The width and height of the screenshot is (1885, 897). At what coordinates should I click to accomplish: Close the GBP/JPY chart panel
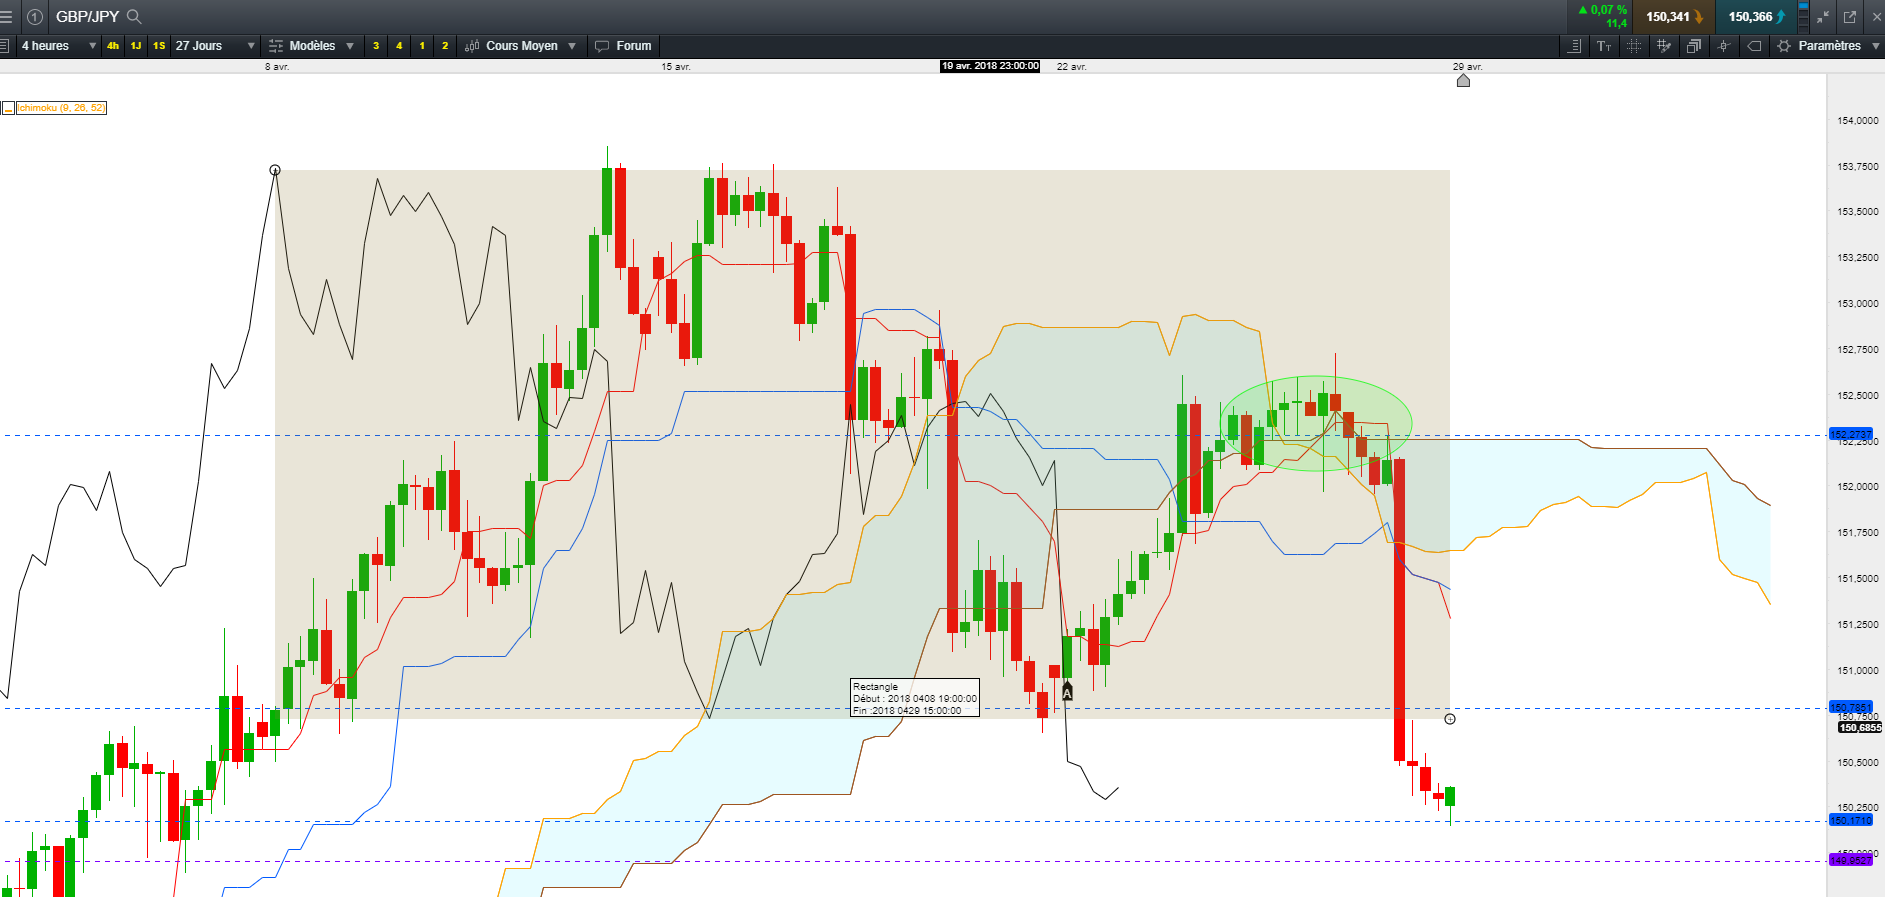1875,17
